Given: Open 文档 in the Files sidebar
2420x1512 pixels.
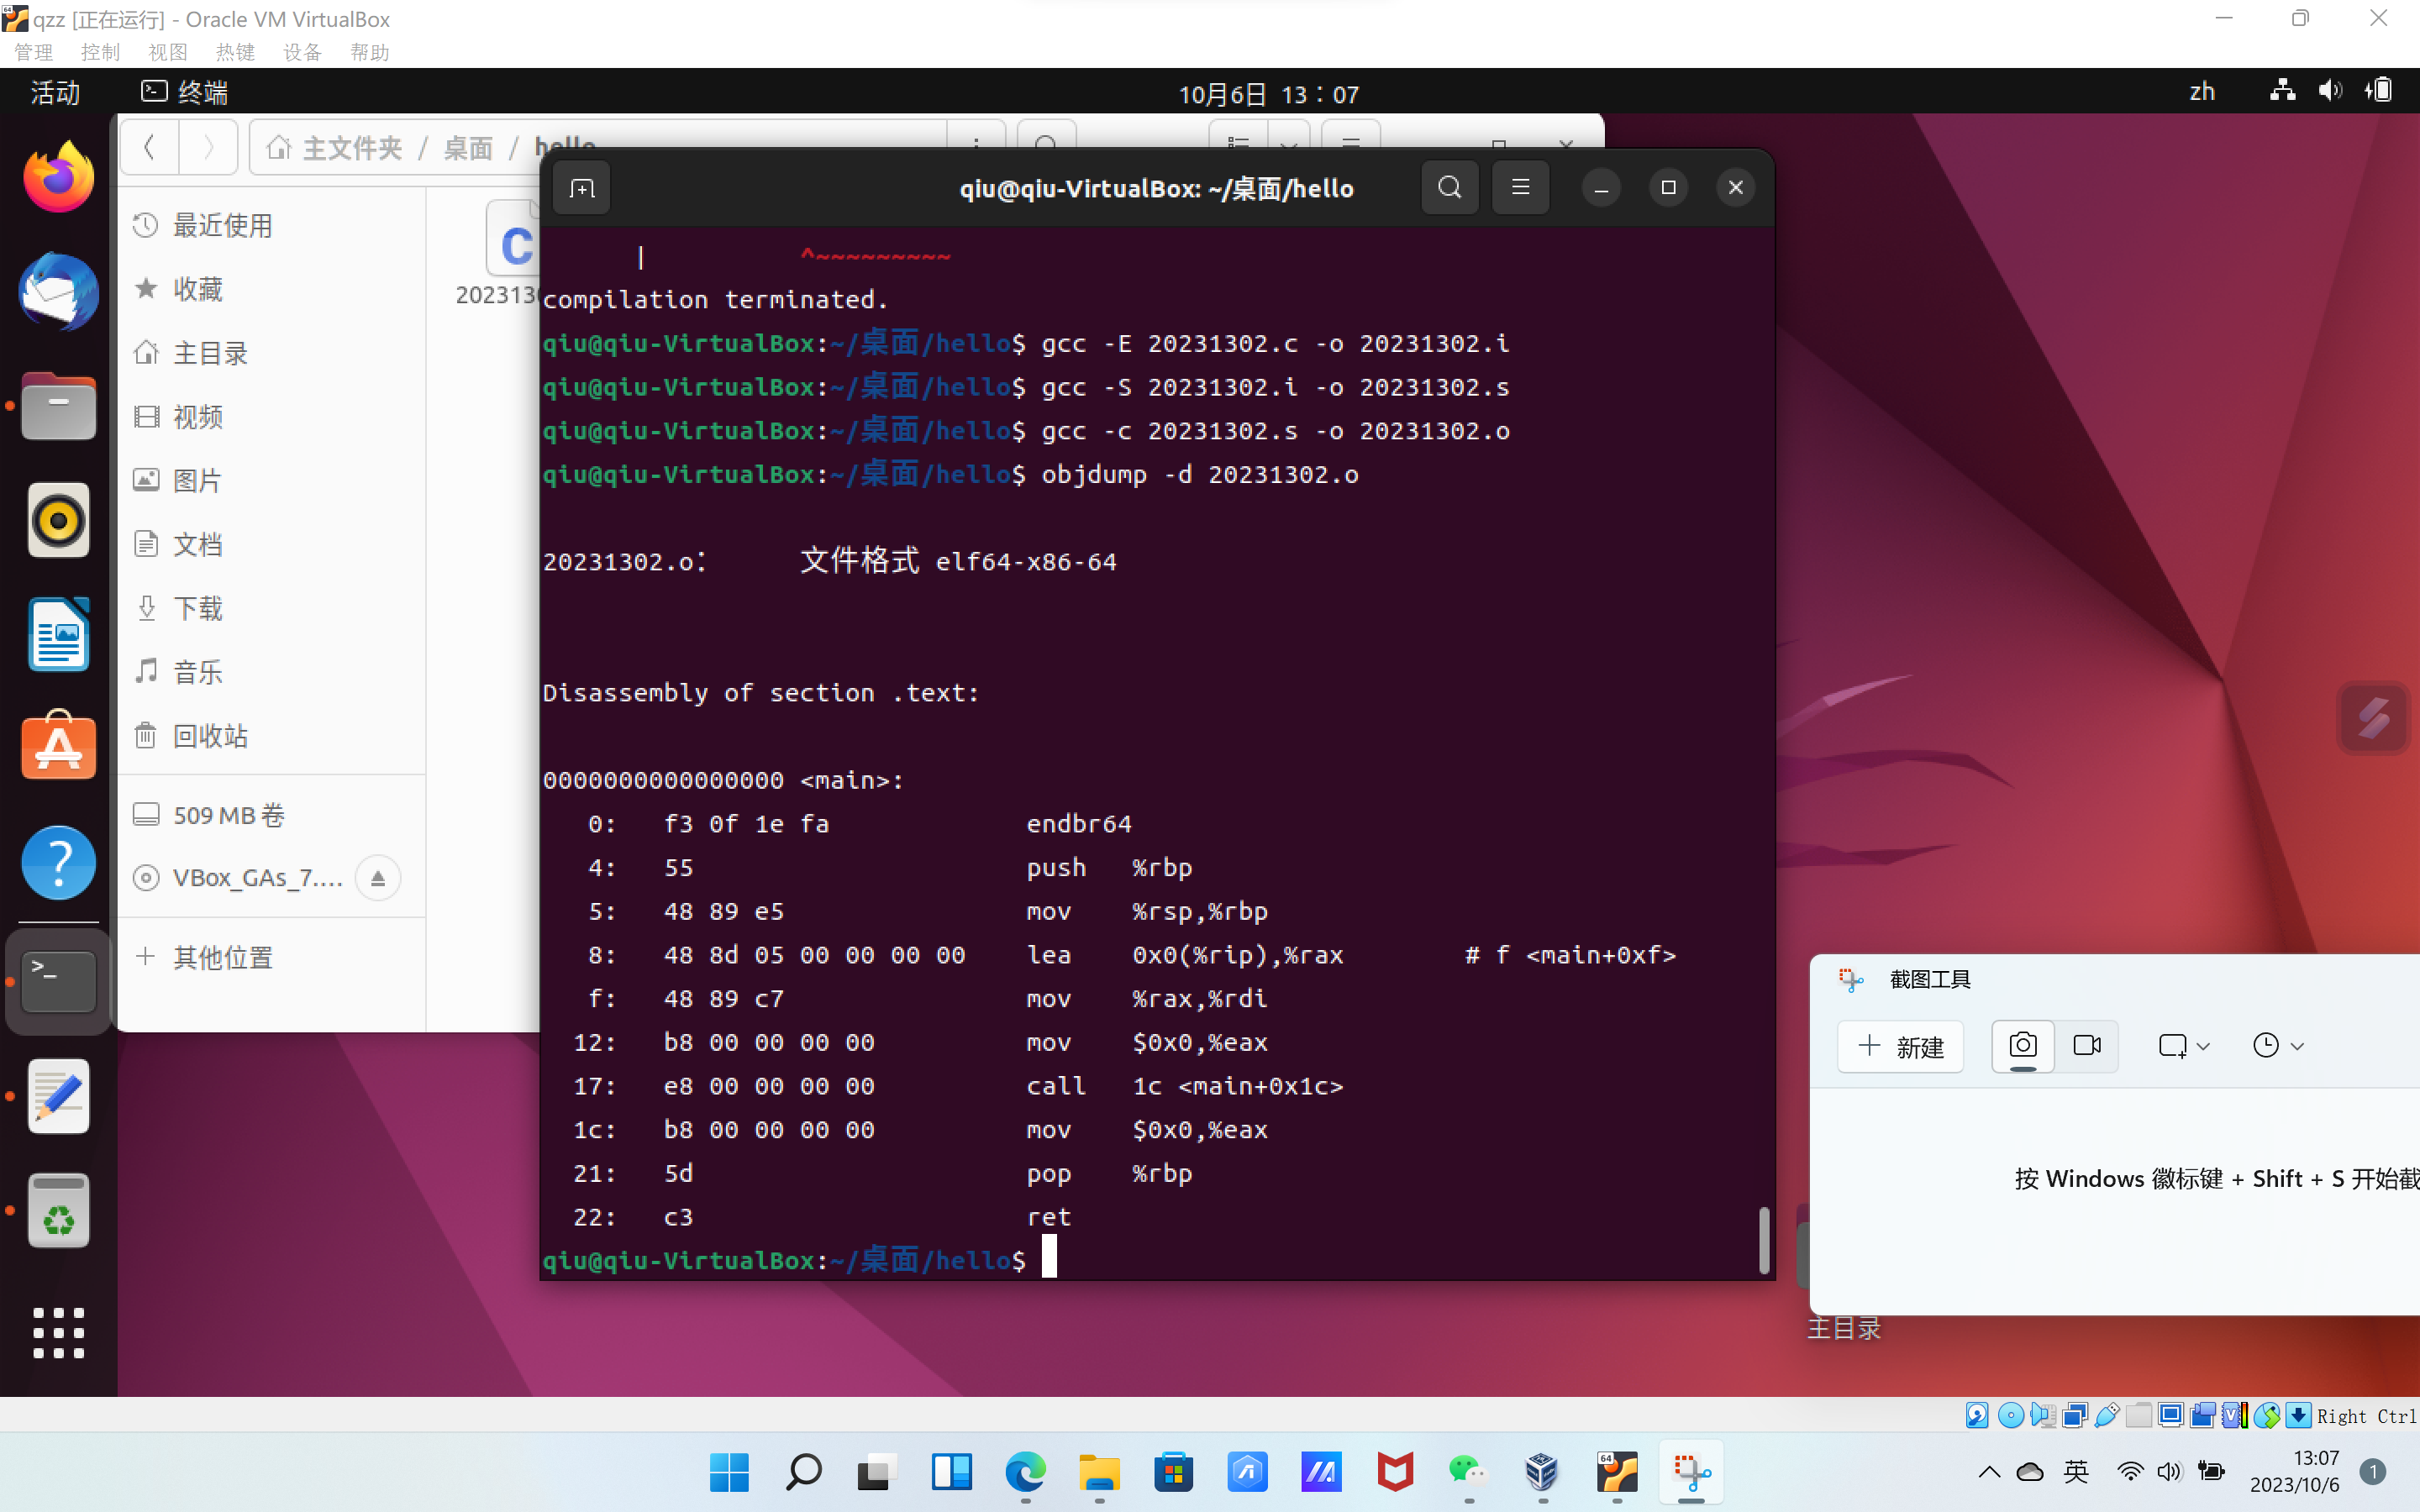Looking at the screenshot, I should [x=272, y=545].
